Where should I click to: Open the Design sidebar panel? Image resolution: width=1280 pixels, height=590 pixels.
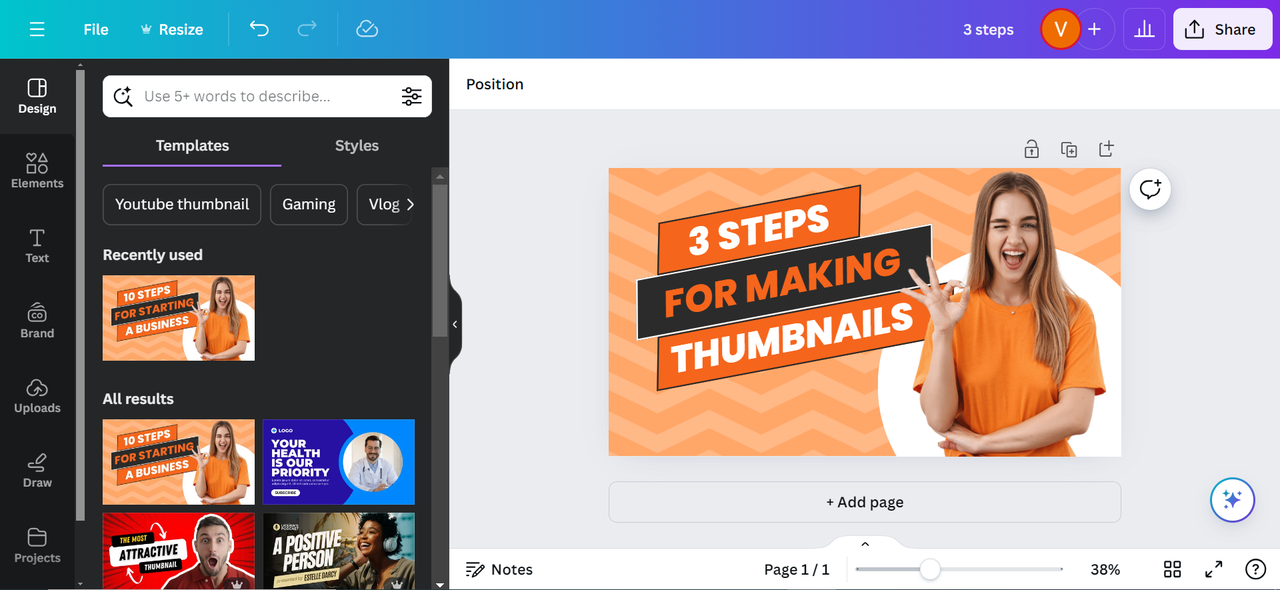point(37,96)
